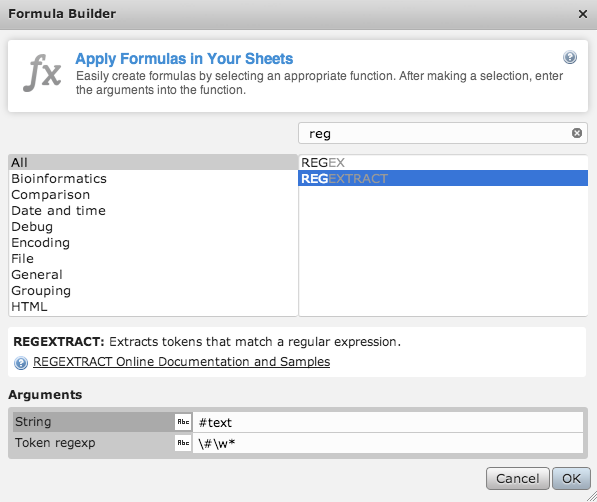This screenshot has width=597, height=502.
Task: Click the Abc type icon beside Token regexp
Action: click(183, 443)
